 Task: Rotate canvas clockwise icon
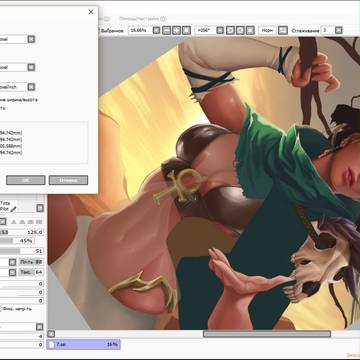pos(240,30)
